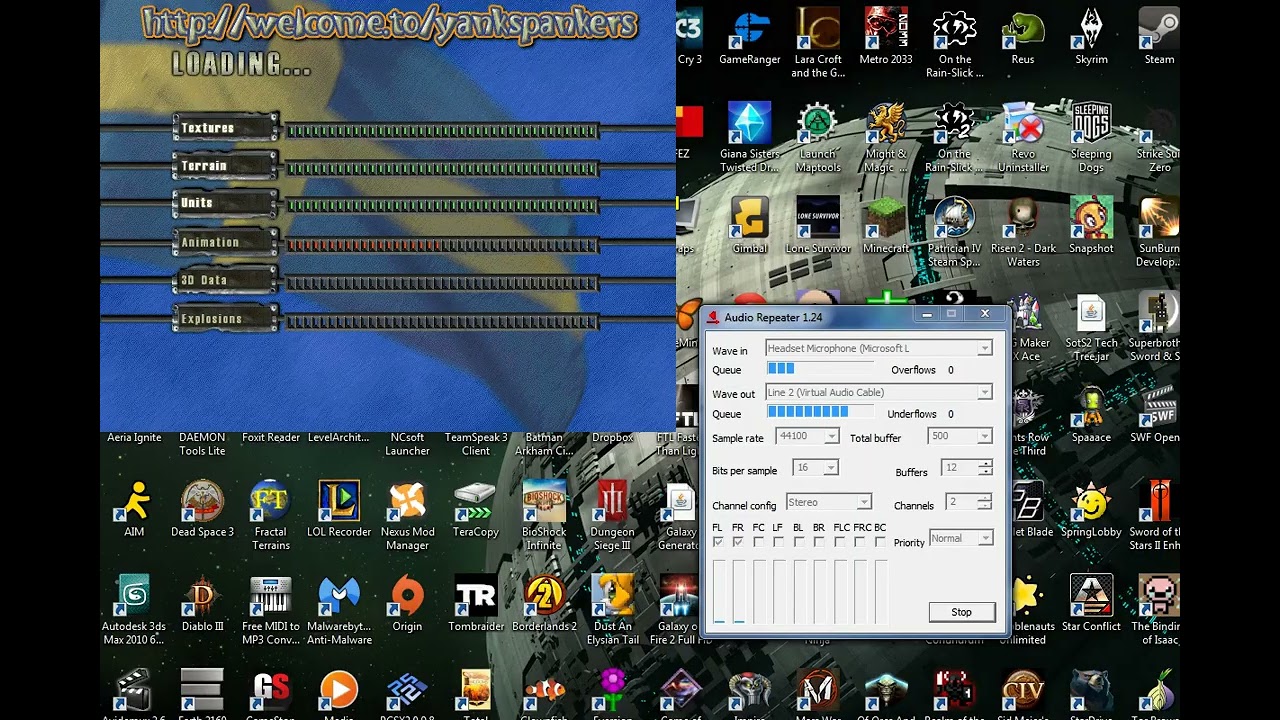Open Autodesk 3ds Max 2010 shortcut

(x=134, y=610)
